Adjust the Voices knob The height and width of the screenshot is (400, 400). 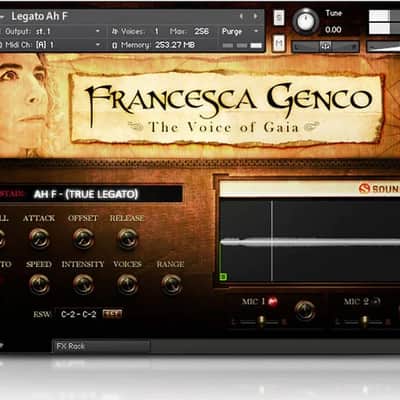pyautogui.click(x=127, y=284)
